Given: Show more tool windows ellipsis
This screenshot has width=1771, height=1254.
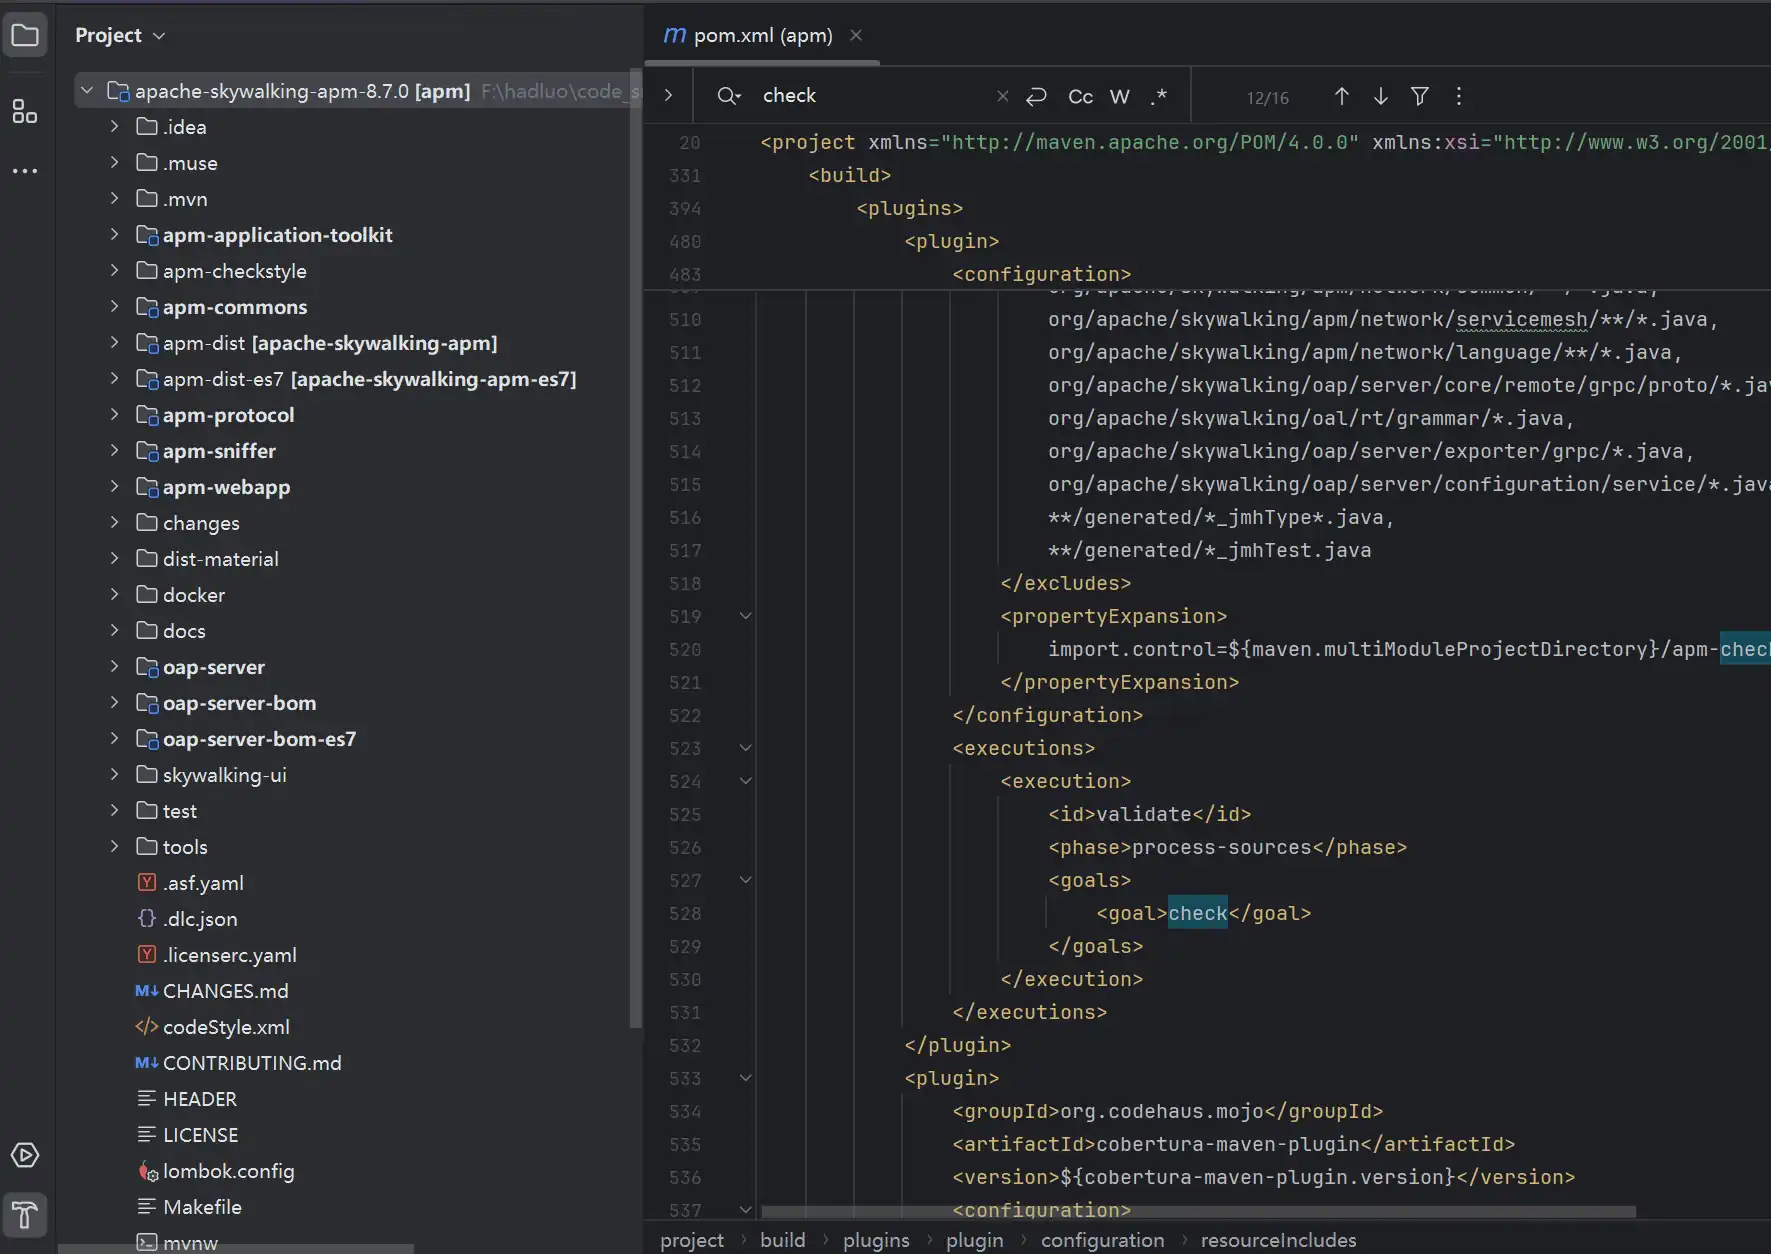Looking at the screenshot, I should tap(25, 171).
